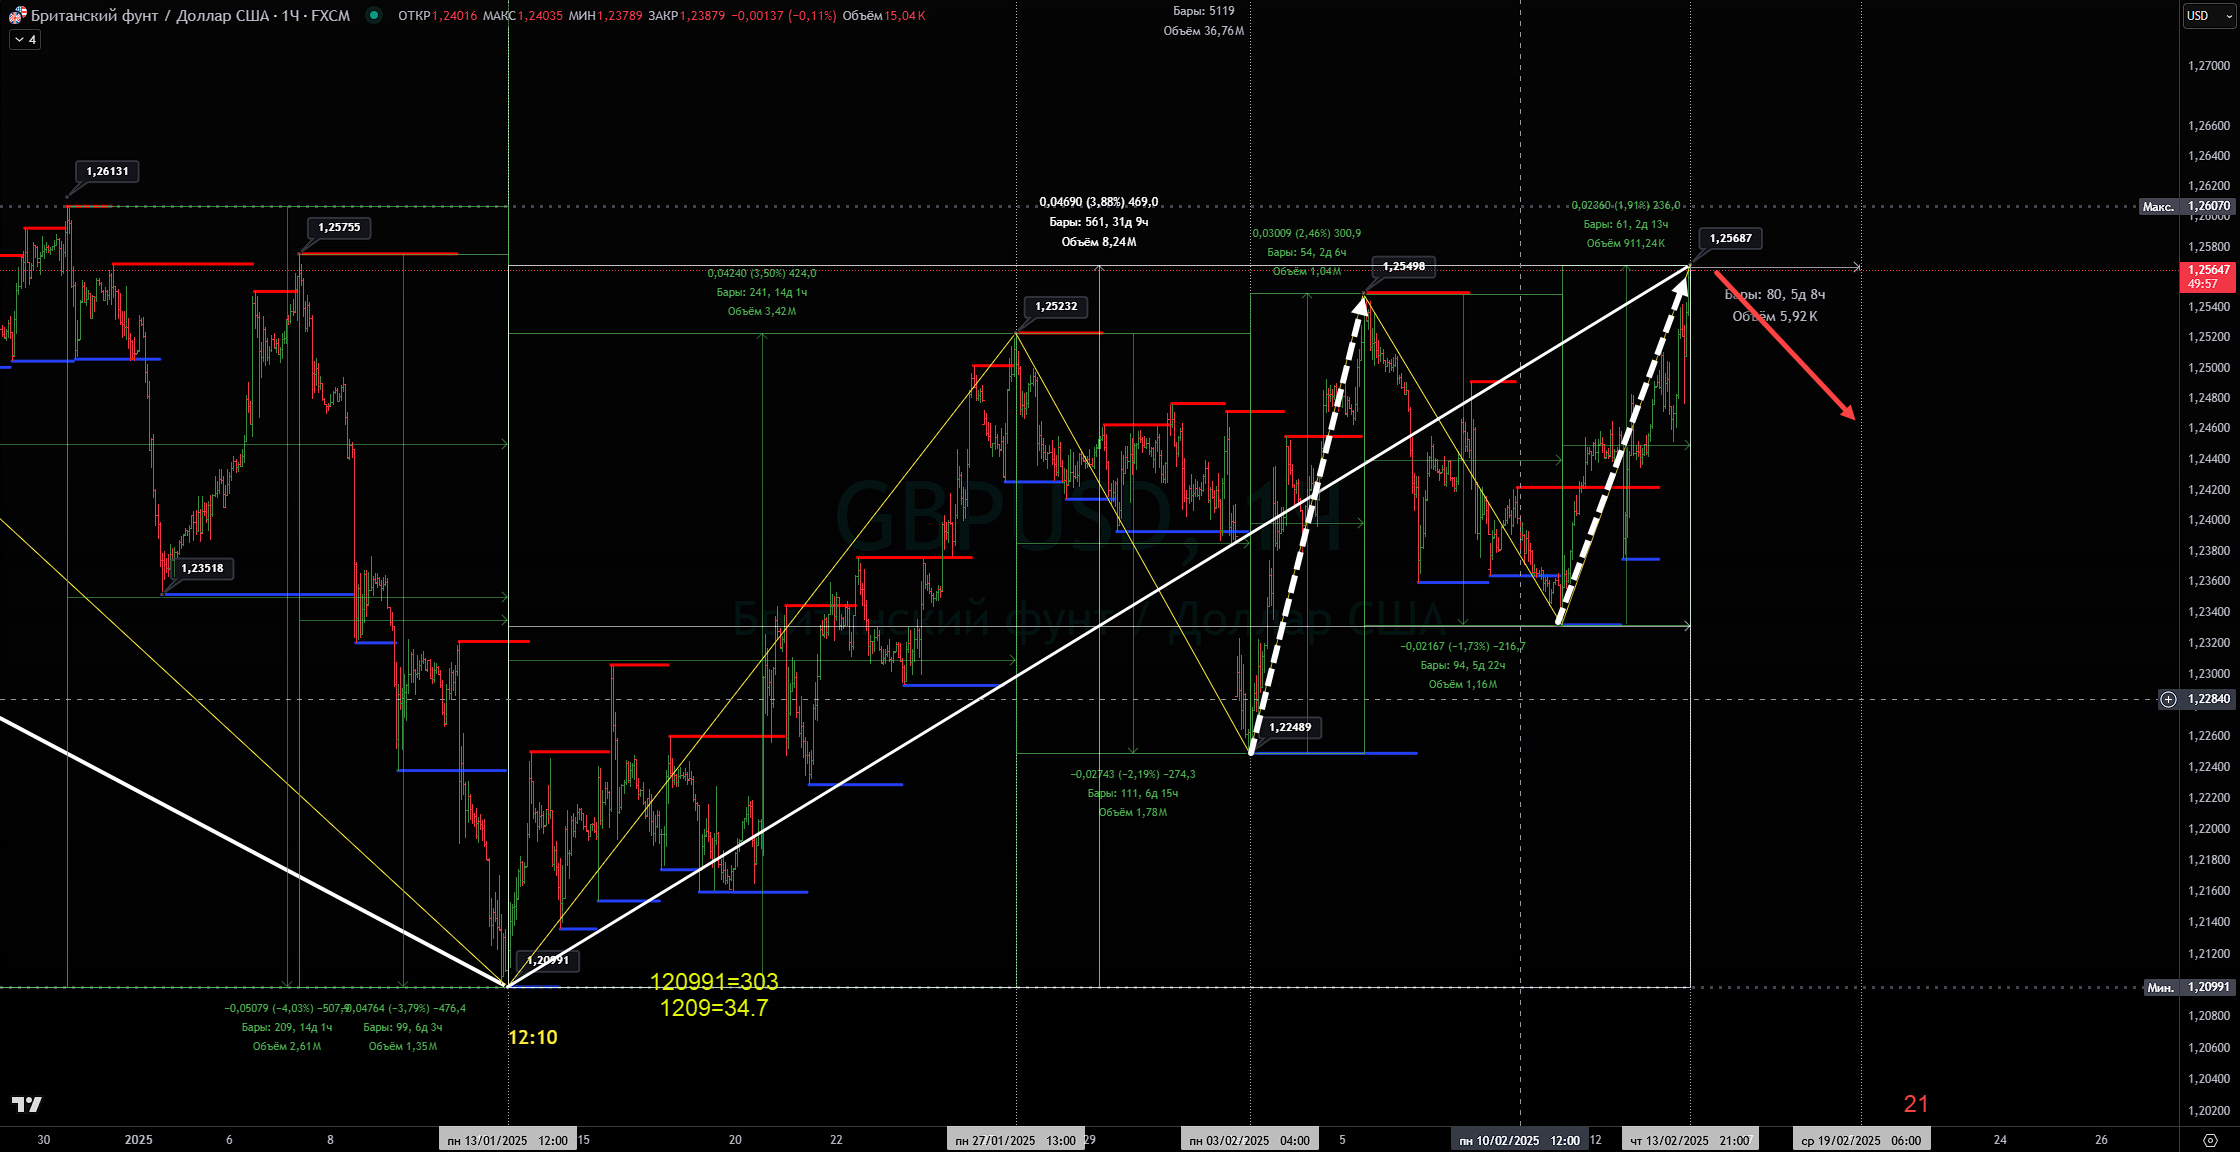Click the GBP/USD flag icon beside the symbol name
The width and height of the screenshot is (2240, 1152).
coord(18,15)
